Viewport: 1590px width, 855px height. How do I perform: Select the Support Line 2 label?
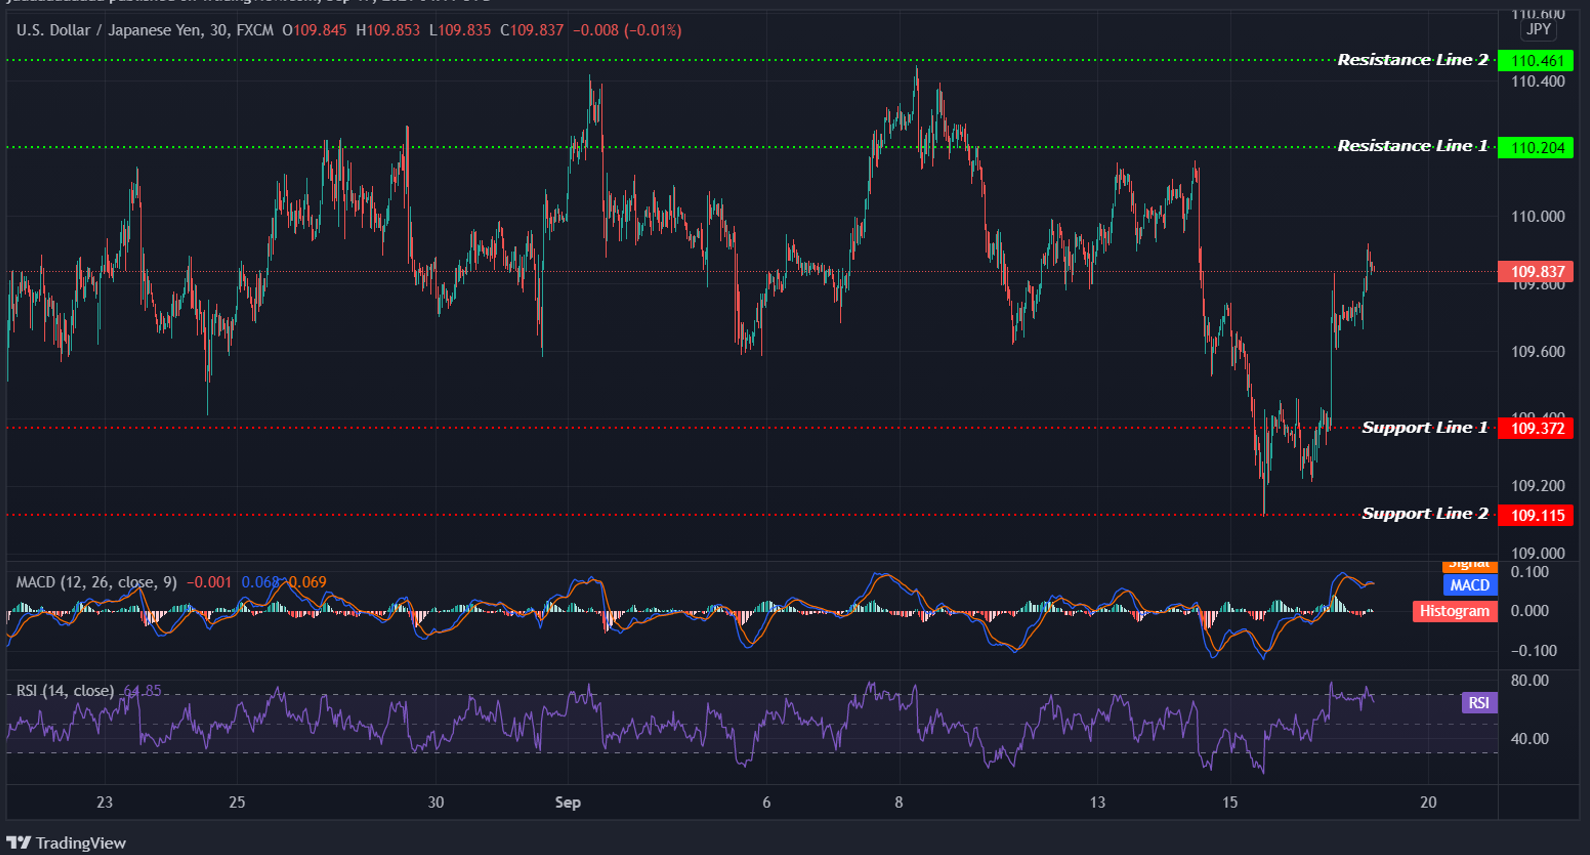[1424, 514]
